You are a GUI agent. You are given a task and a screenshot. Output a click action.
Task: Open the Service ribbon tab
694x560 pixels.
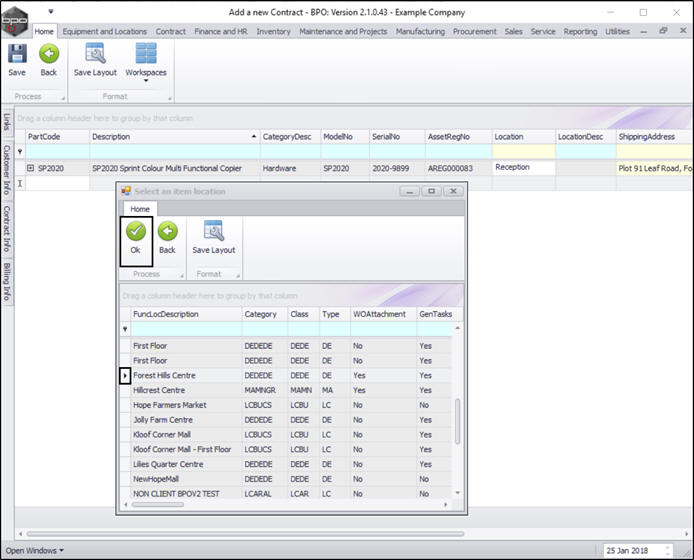[543, 31]
